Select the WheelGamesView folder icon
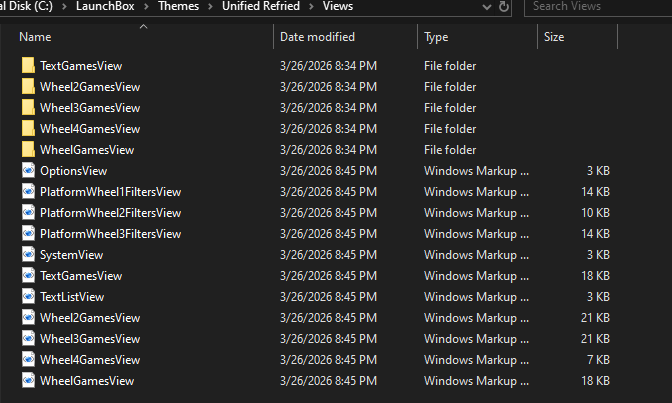The image size is (672, 403). [28, 150]
